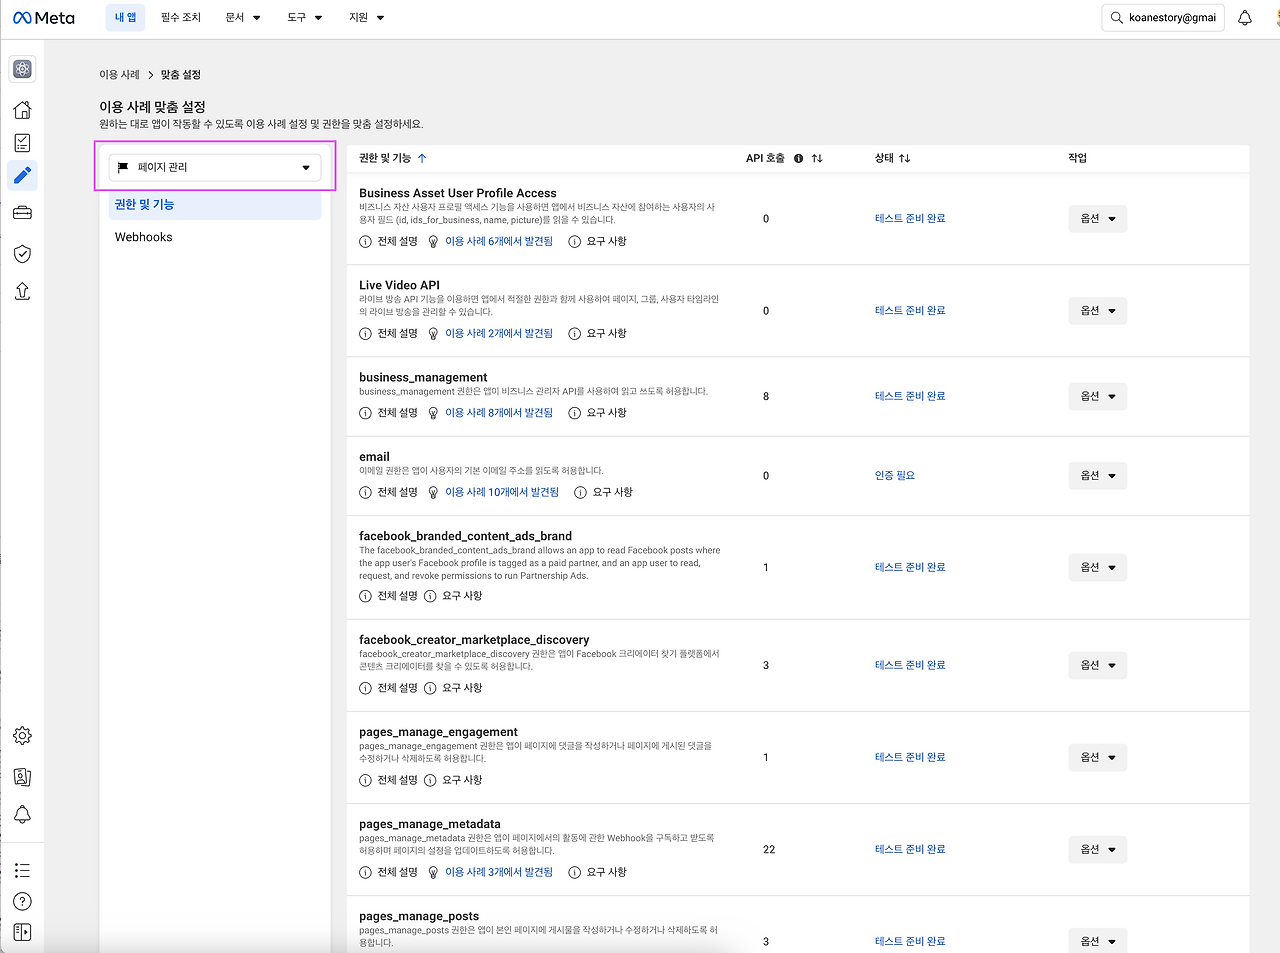Open the briefcase icon in sidebar
This screenshot has width=1280, height=953.
pyautogui.click(x=22, y=213)
